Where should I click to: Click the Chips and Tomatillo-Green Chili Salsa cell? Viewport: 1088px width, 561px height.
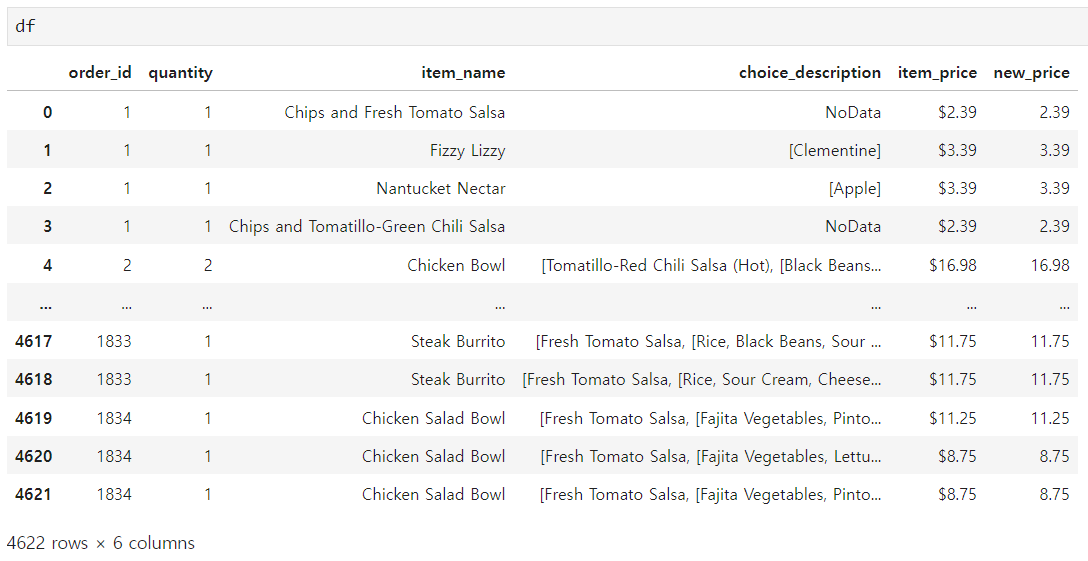(367, 227)
